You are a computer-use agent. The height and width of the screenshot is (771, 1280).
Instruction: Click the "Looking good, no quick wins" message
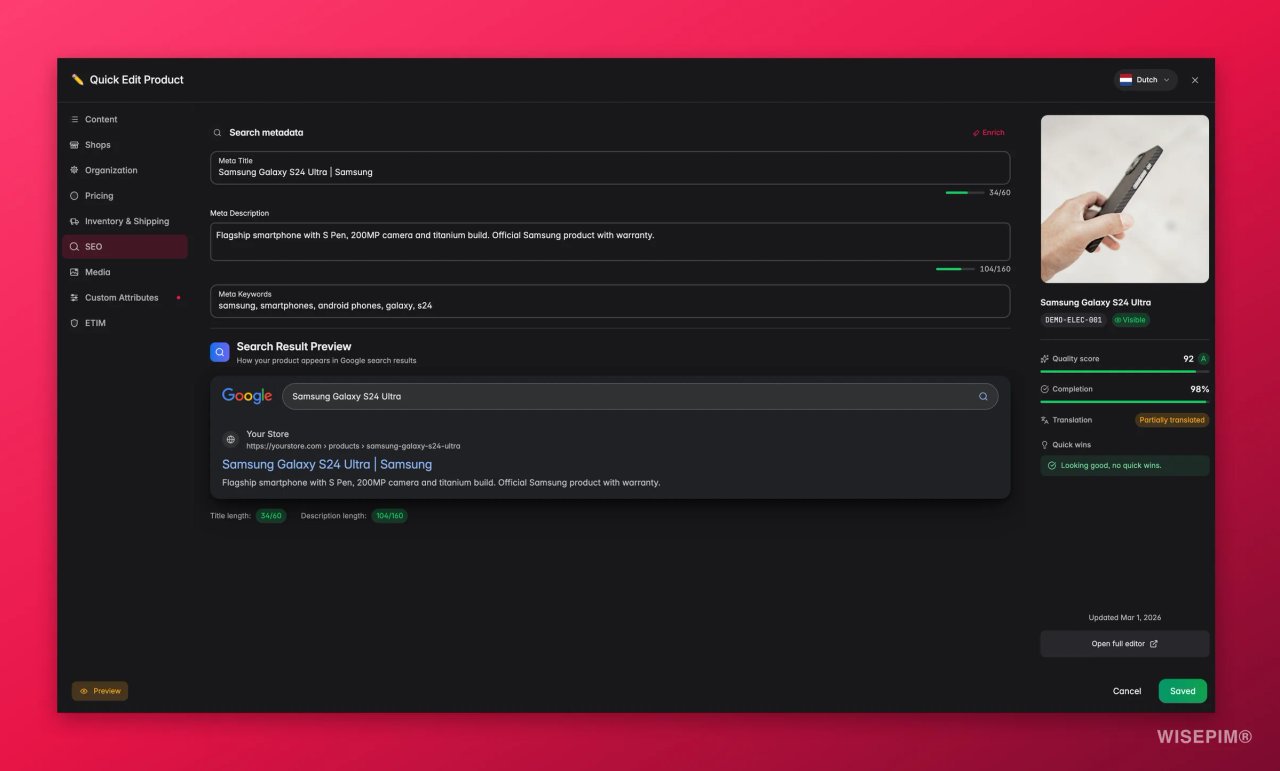pos(1125,466)
